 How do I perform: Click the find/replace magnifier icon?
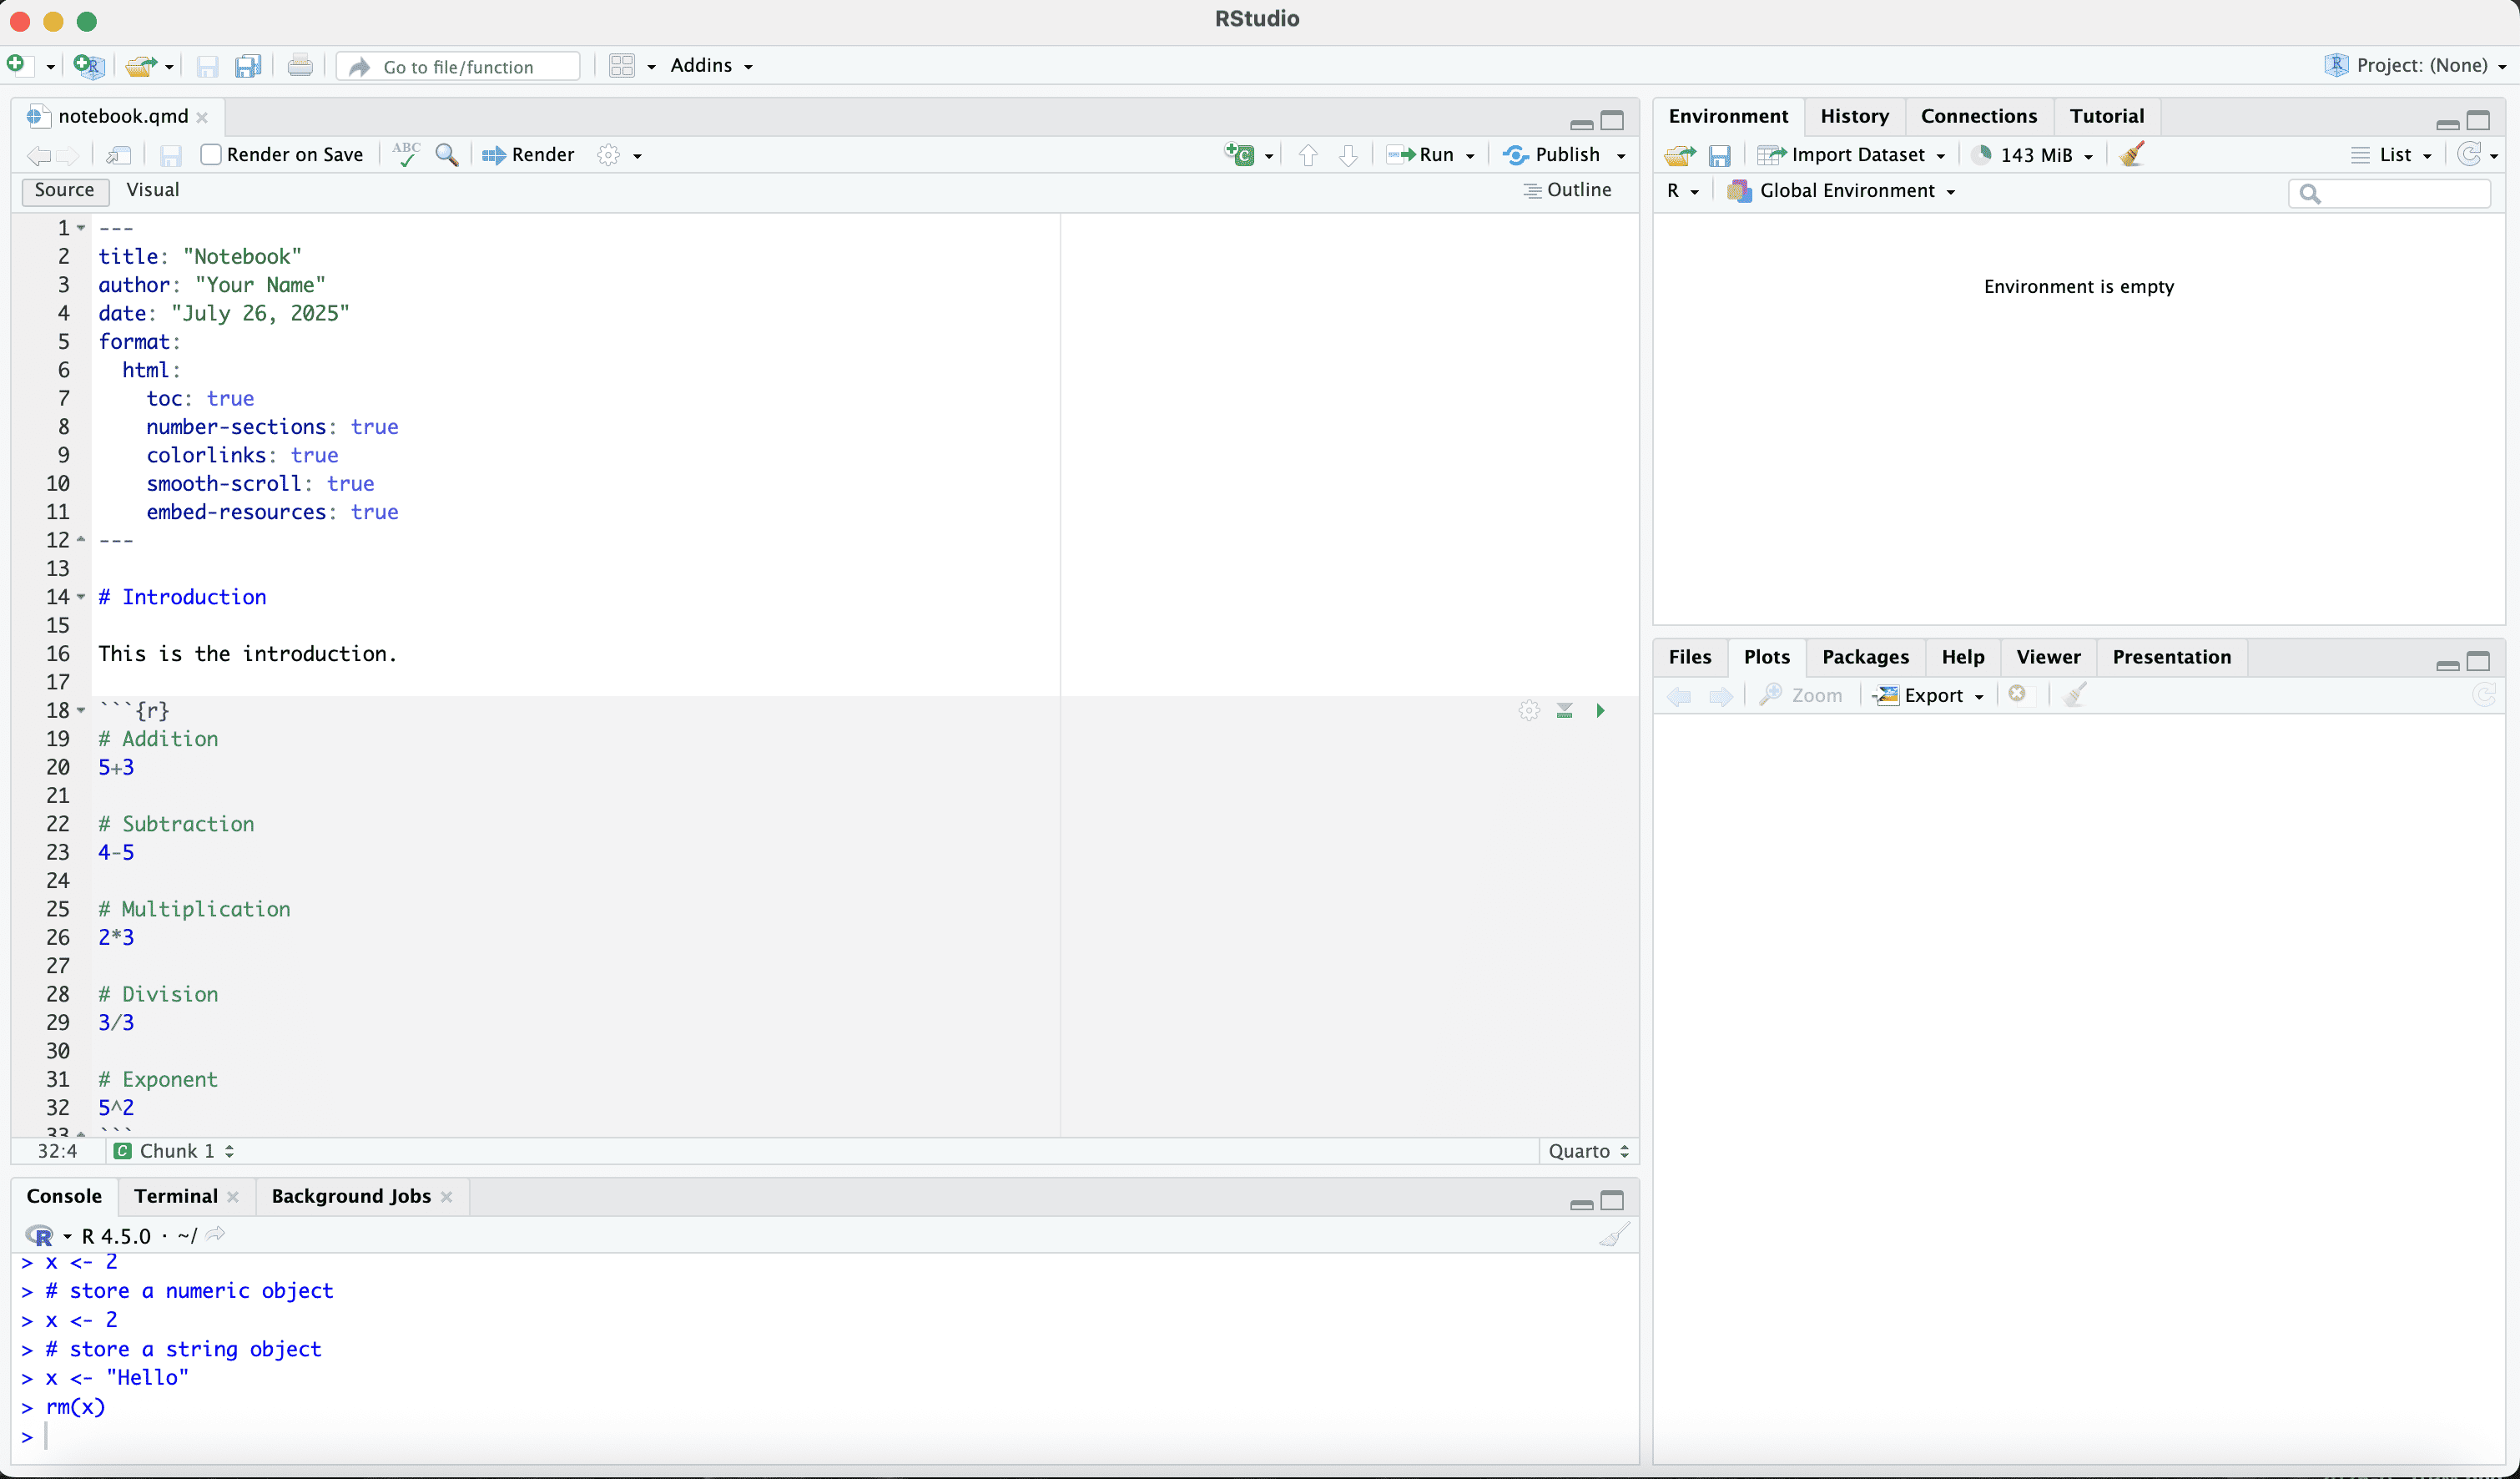tap(447, 155)
